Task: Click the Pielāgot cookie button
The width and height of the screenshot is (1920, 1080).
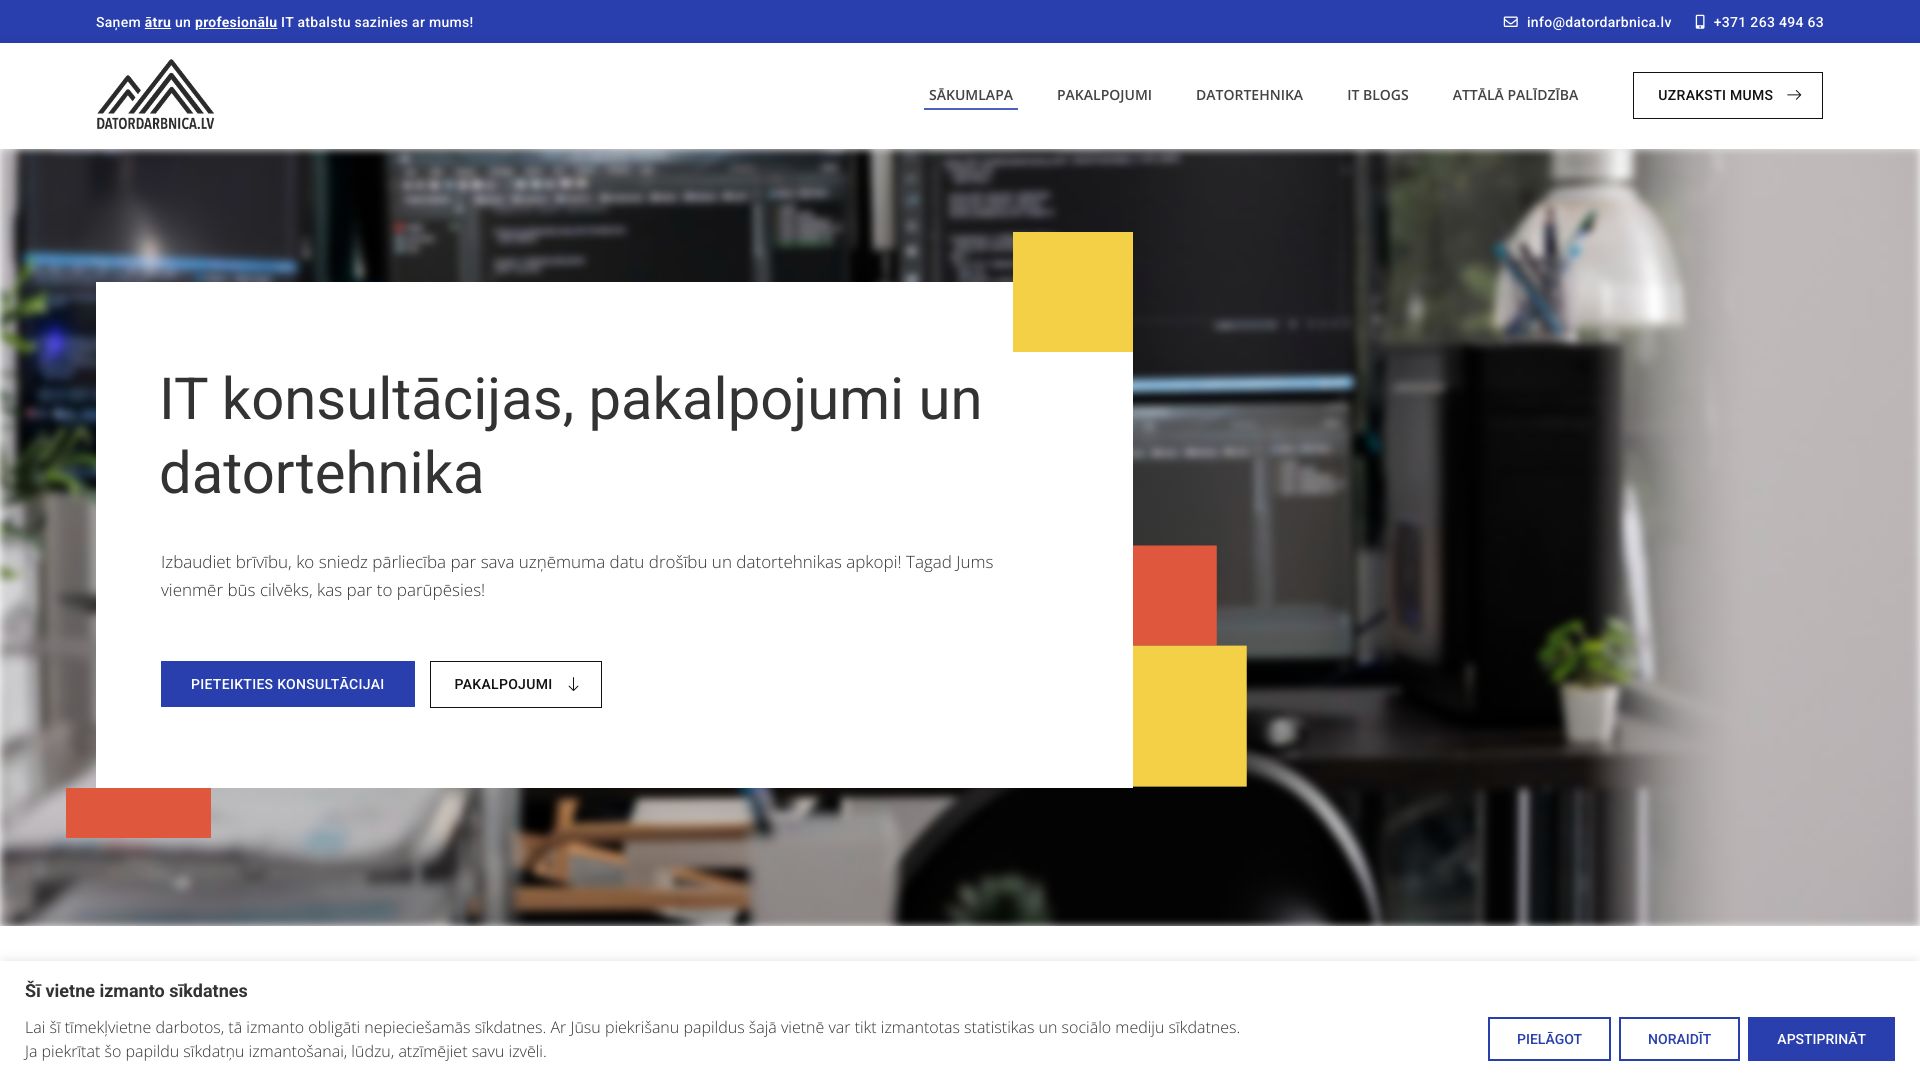Action: pyautogui.click(x=1548, y=1039)
